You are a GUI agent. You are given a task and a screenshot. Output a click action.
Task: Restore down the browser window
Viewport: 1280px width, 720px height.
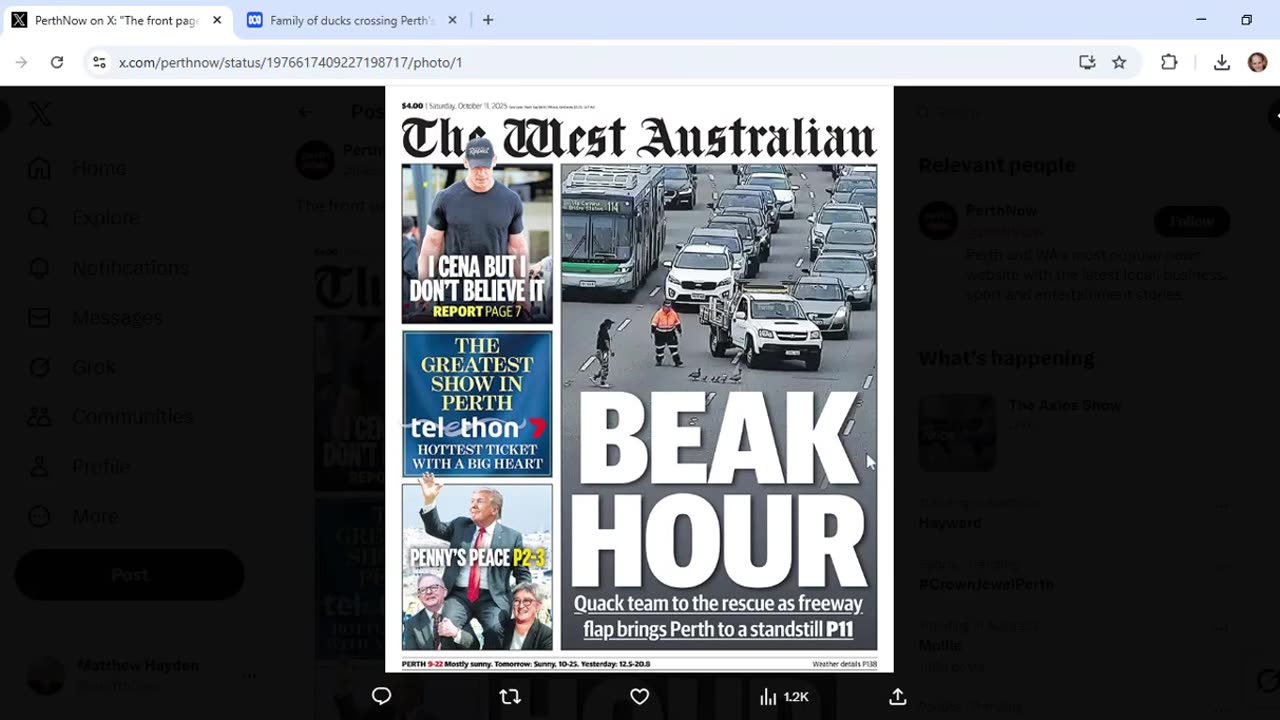[x=1246, y=20]
